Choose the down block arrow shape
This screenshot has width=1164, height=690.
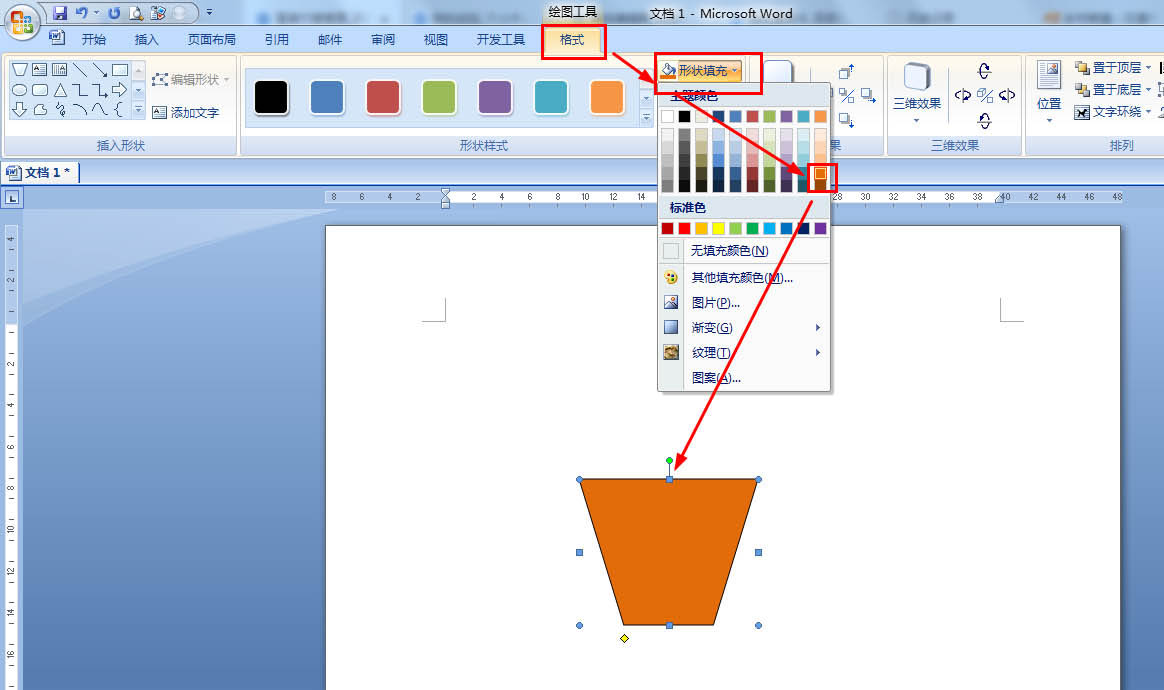pos(20,110)
